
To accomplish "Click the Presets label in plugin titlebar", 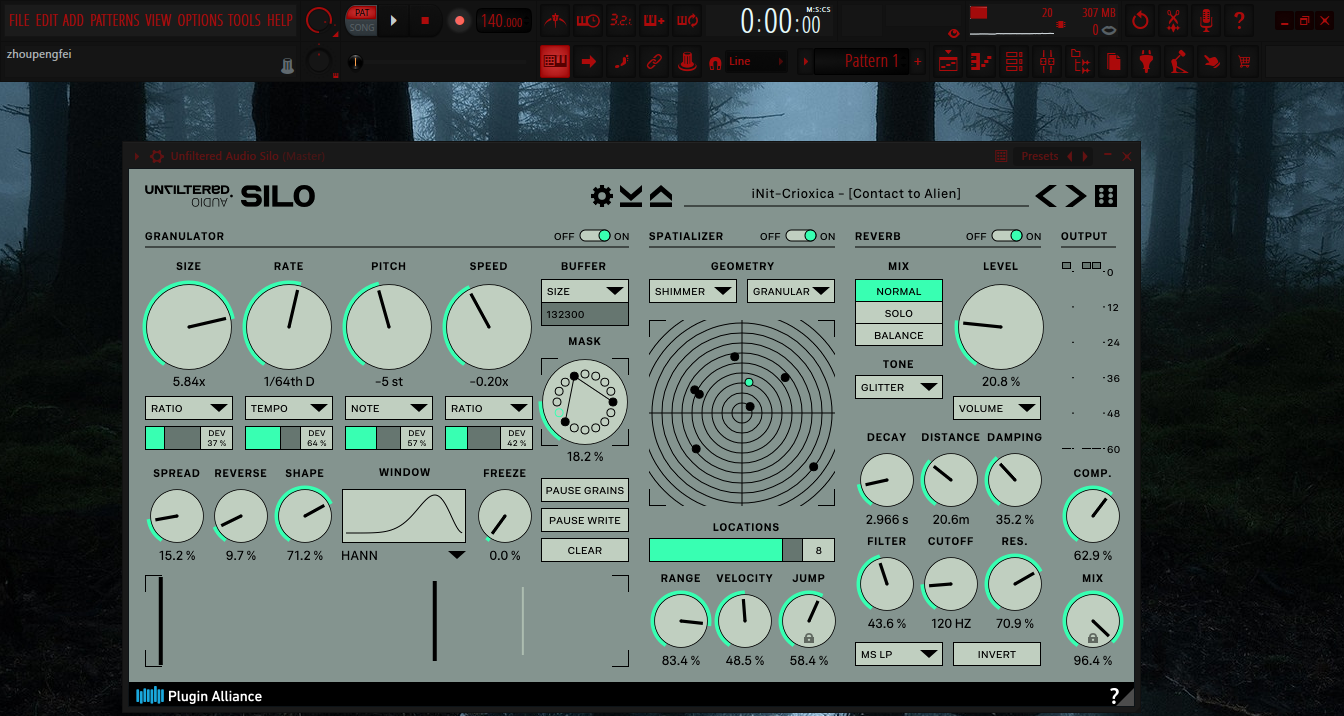I will tap(1039, 156).
